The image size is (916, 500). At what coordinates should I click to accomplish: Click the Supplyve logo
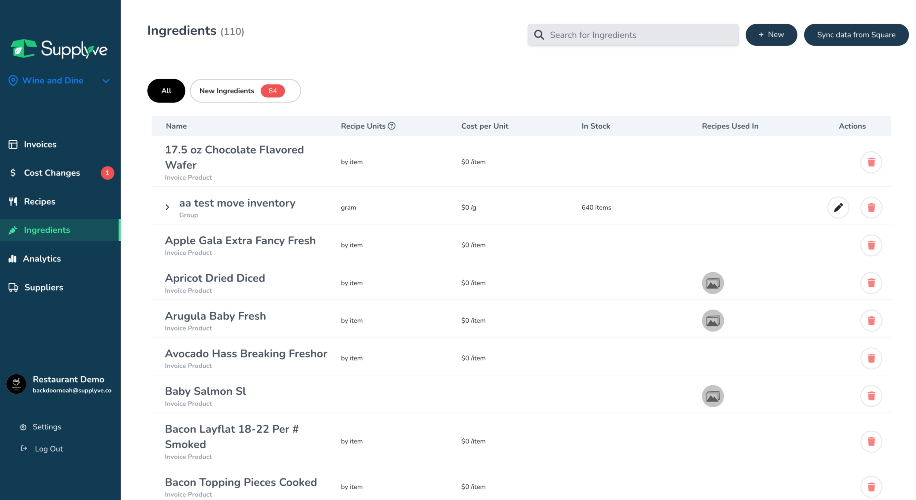point(59,48)
